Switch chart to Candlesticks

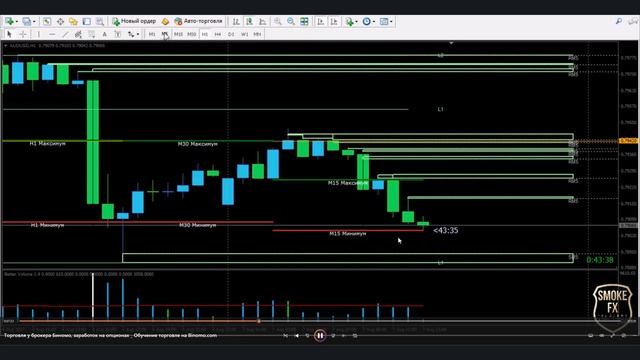click(249, 21)
